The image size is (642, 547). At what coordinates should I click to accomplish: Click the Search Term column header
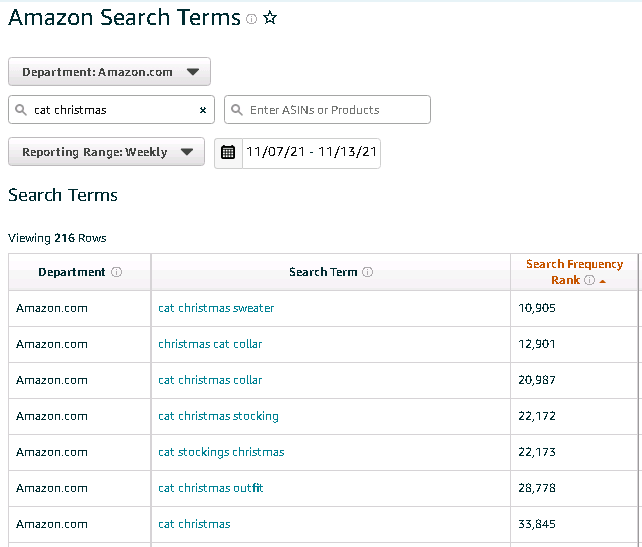[x=330, y=272]
